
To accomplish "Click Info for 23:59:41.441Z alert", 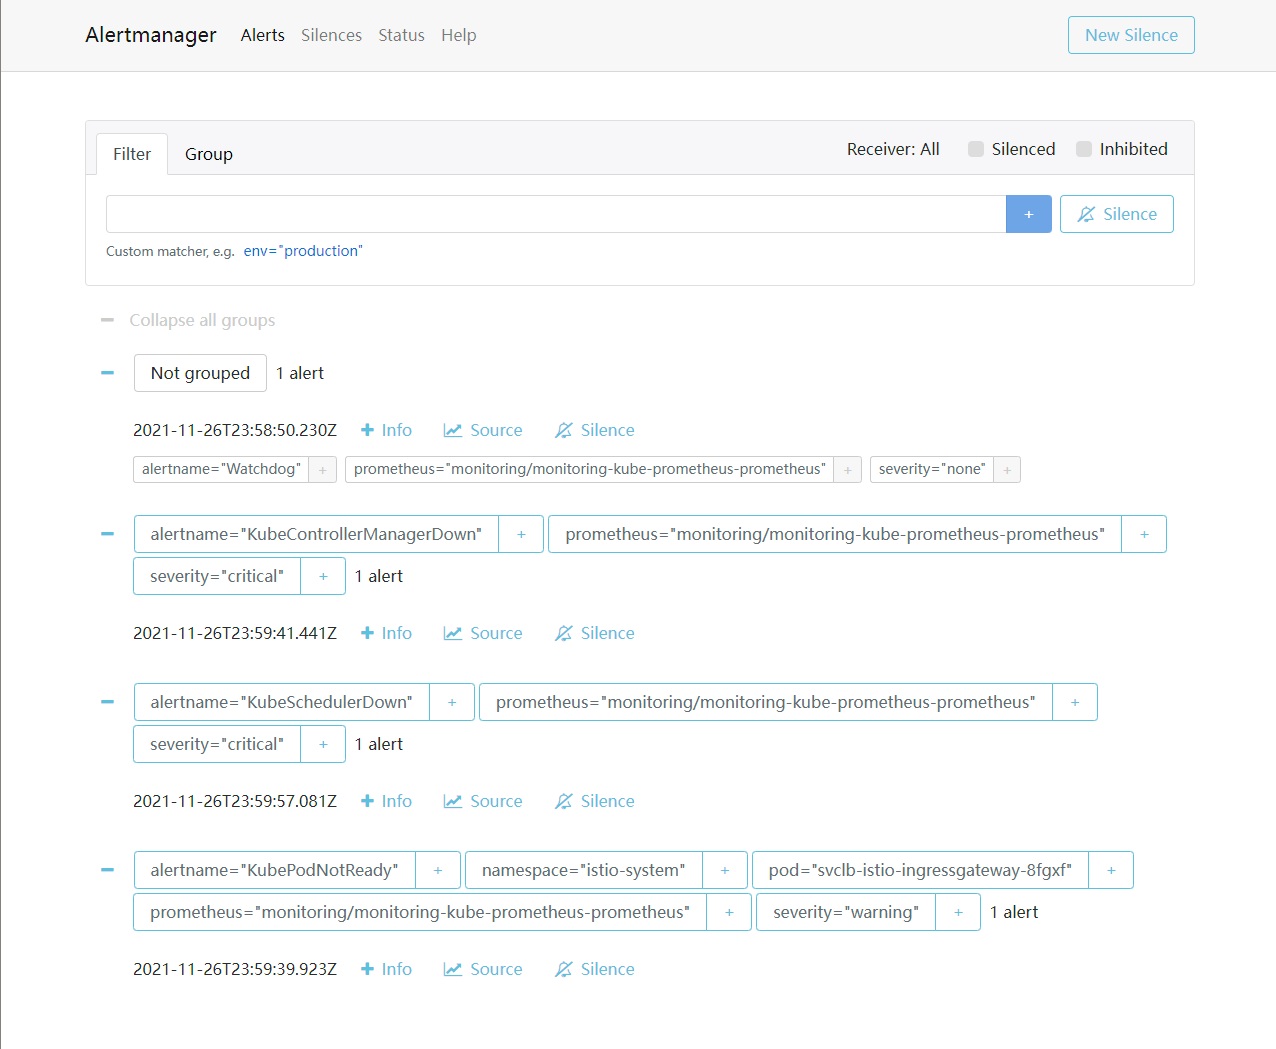I will [386, 633].
